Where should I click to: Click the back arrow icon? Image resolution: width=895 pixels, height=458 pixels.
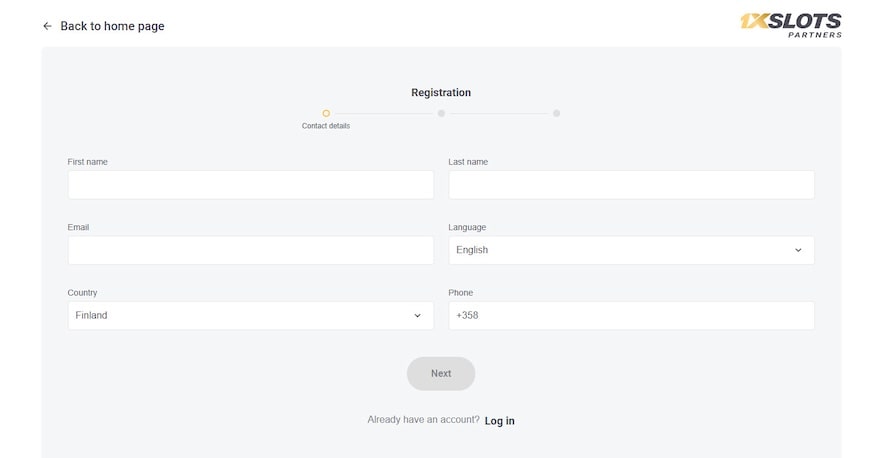point(47,26)
